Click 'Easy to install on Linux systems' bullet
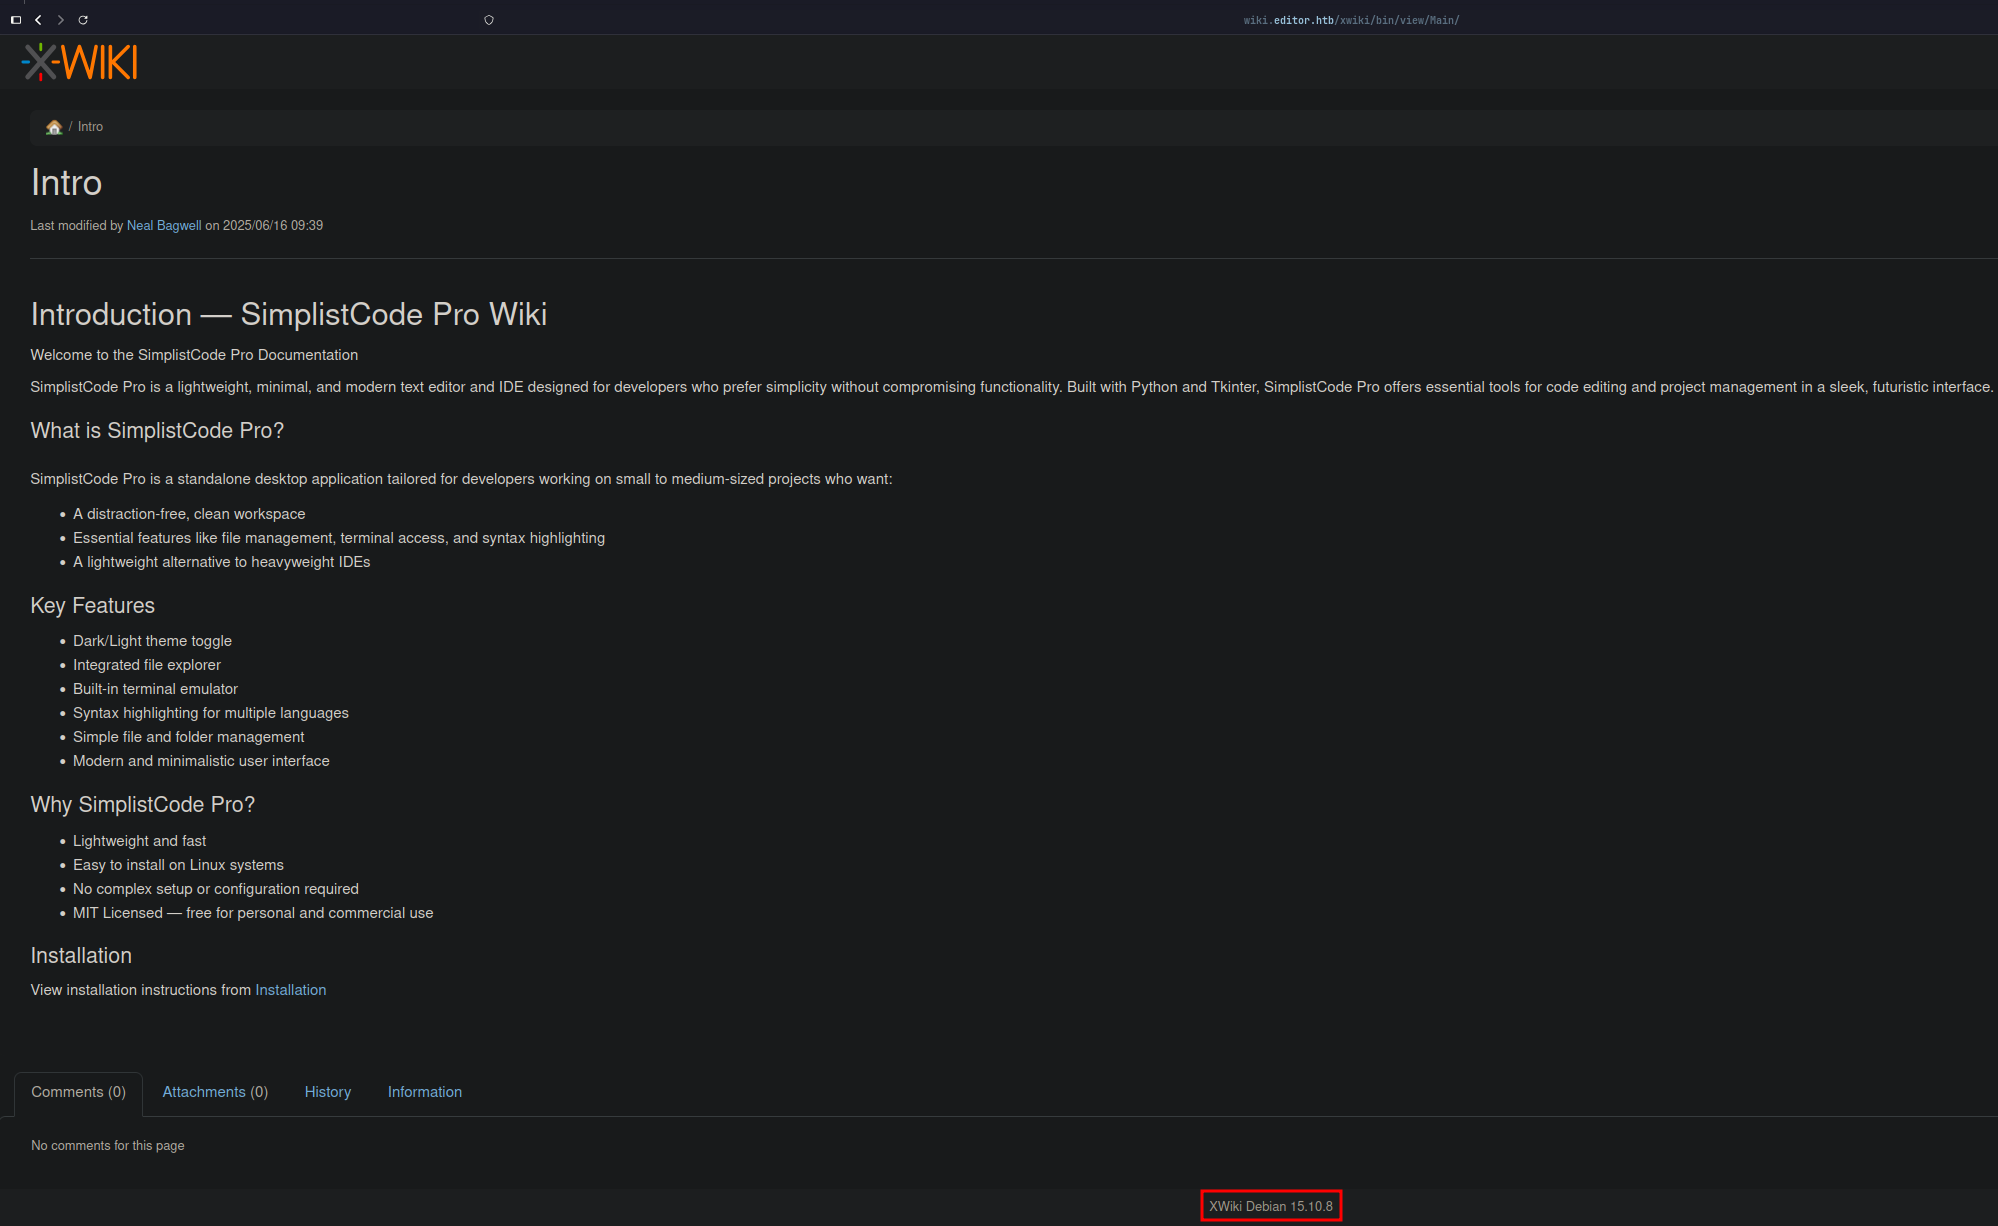Viewport: 1998px width, 1226px height. click(178, 865)
